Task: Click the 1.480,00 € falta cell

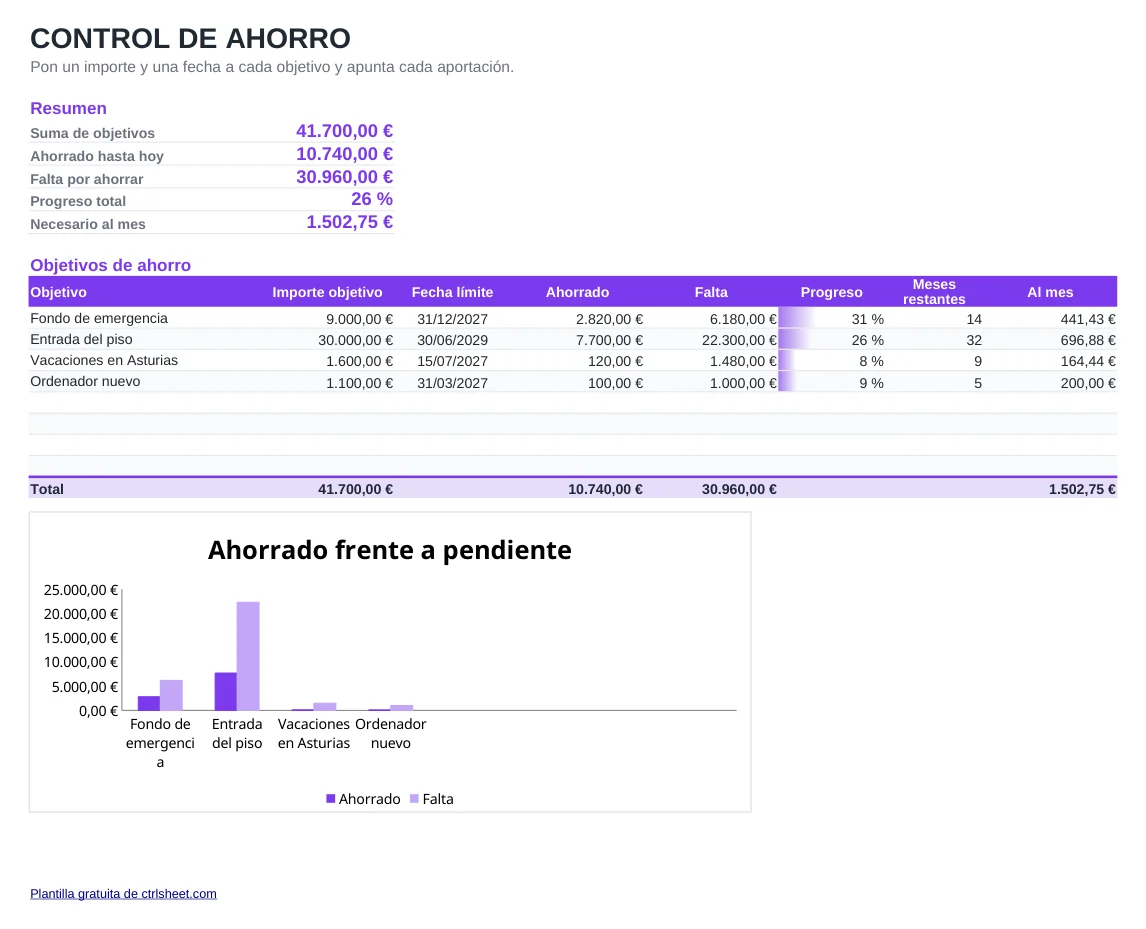Action: tap(743, 362)
